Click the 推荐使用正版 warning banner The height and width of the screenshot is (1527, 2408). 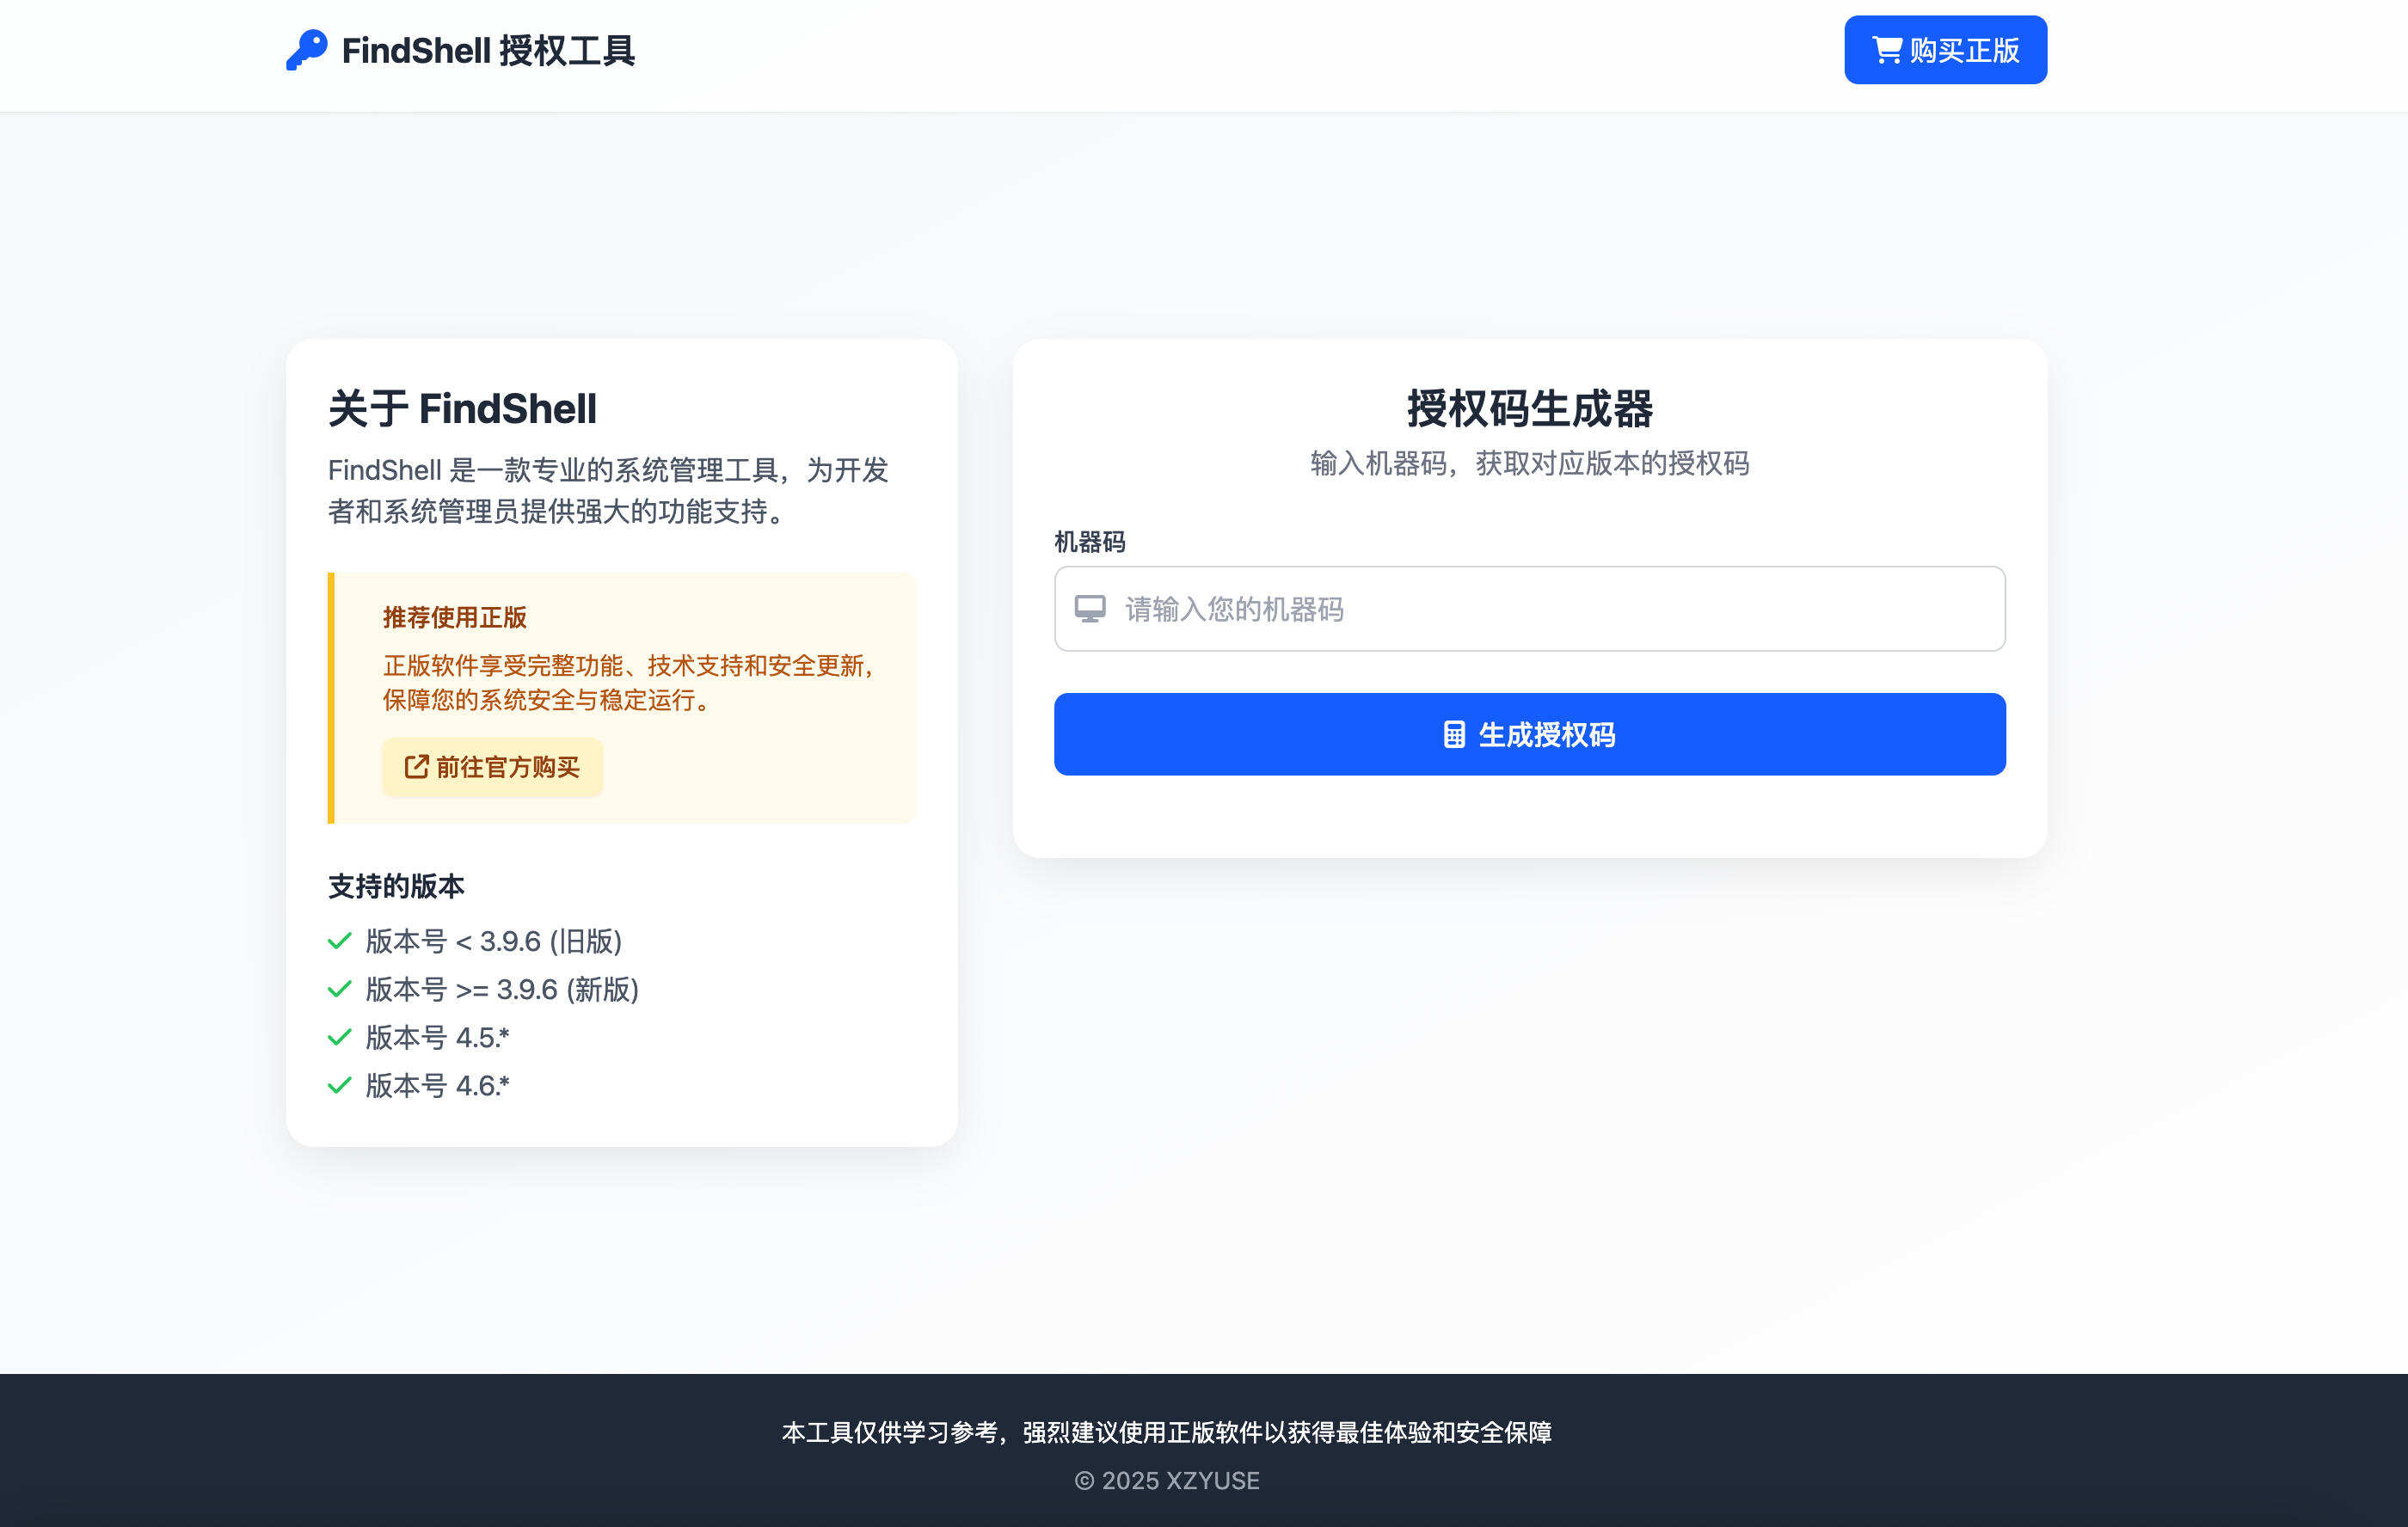622,695
